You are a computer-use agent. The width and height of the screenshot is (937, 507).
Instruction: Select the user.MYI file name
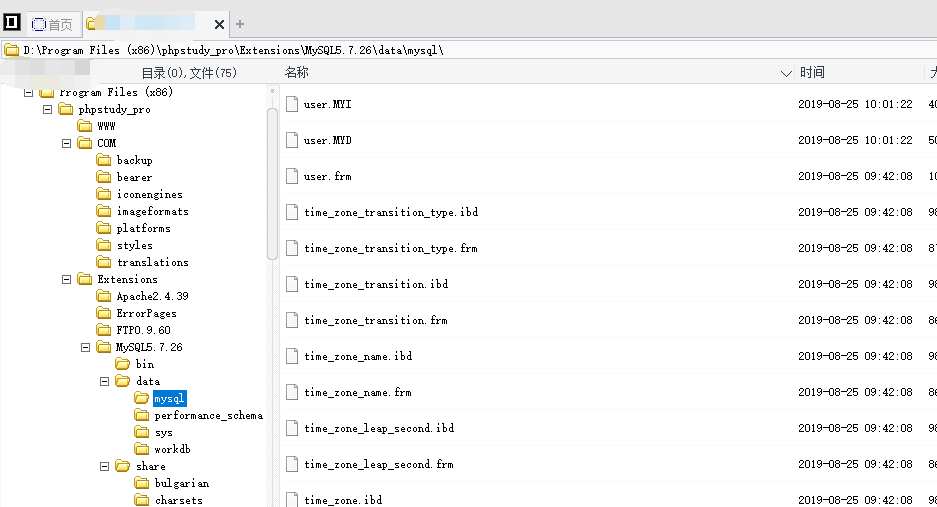point(327,105)
